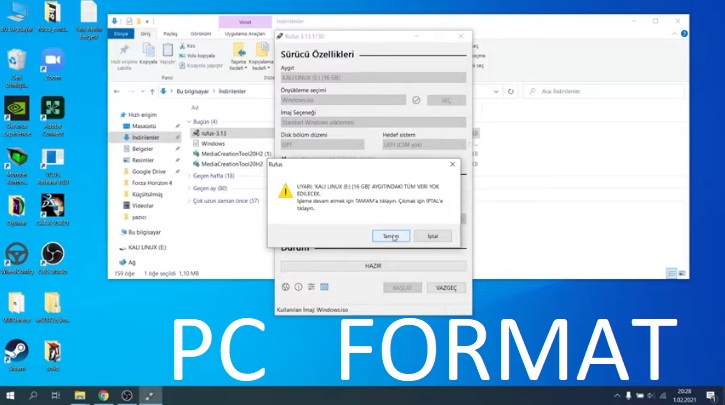The height and width of the screenshot is (405, 725).
Task: Open the Önyükleme seçimi dropdown in Rufus
Action: [343, 100]
